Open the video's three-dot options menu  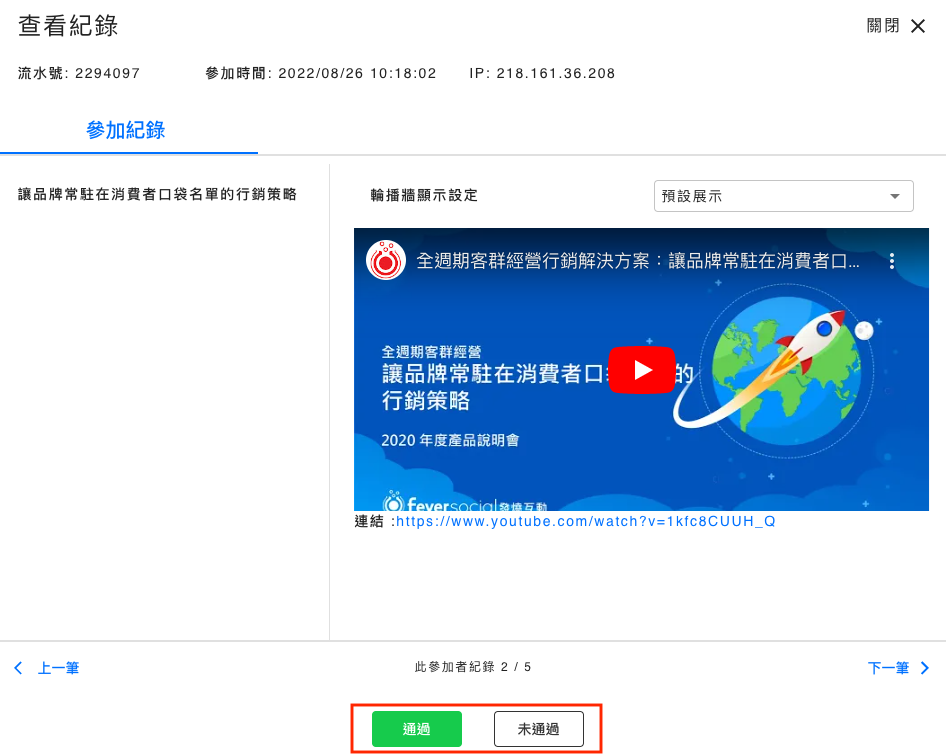pyautogui.click(x=892, y=261)
